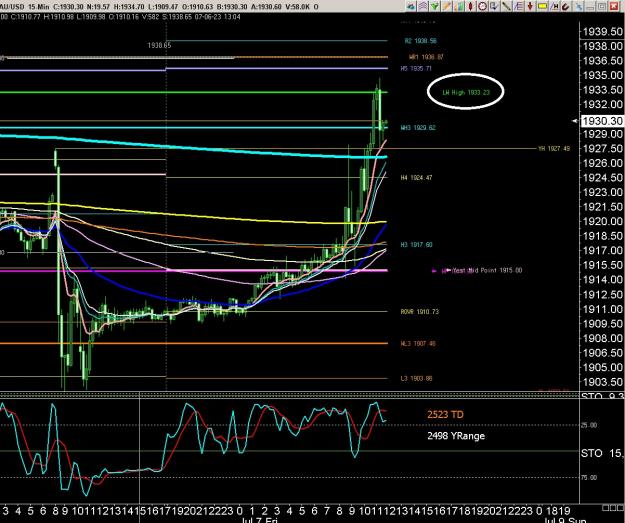The height and width of the screenshot is (523, 625).
Task: Click the multicolored bars icon
Action: click(x=459, y=6)
